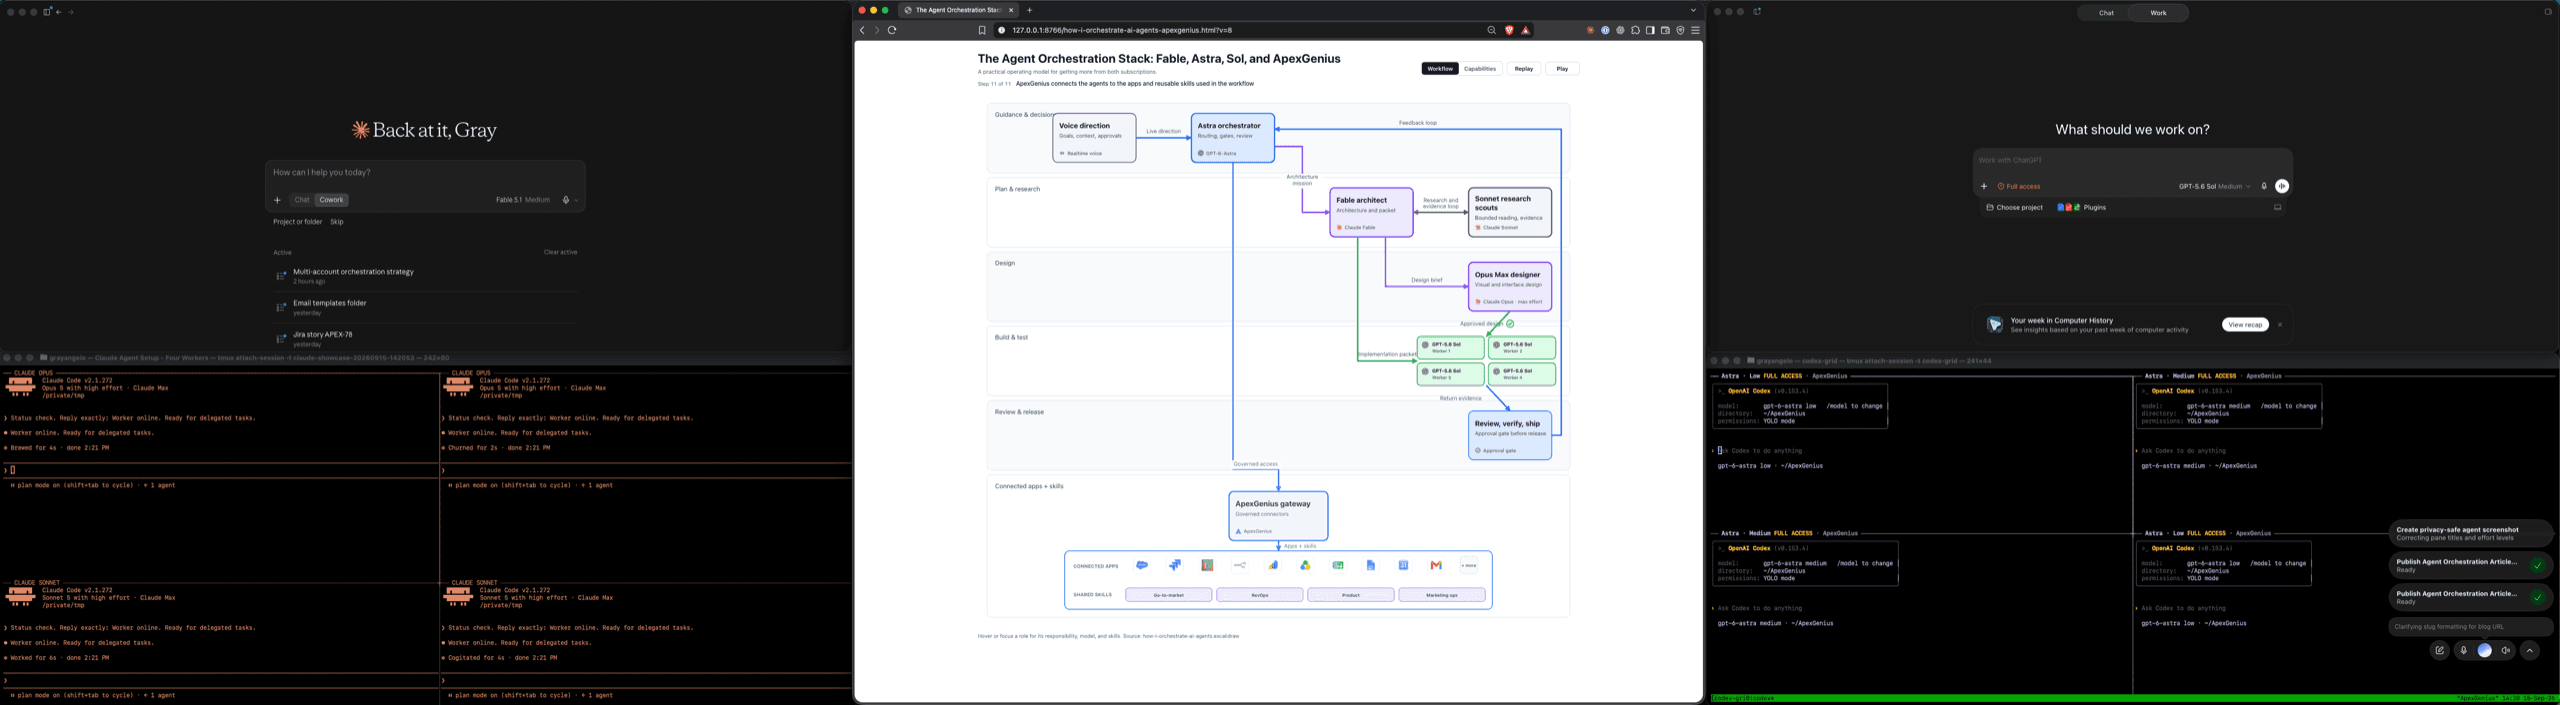Click the plus attach button in Claude prompt
The width and height of the screenshot is (2560, 705).
point(278,200)
